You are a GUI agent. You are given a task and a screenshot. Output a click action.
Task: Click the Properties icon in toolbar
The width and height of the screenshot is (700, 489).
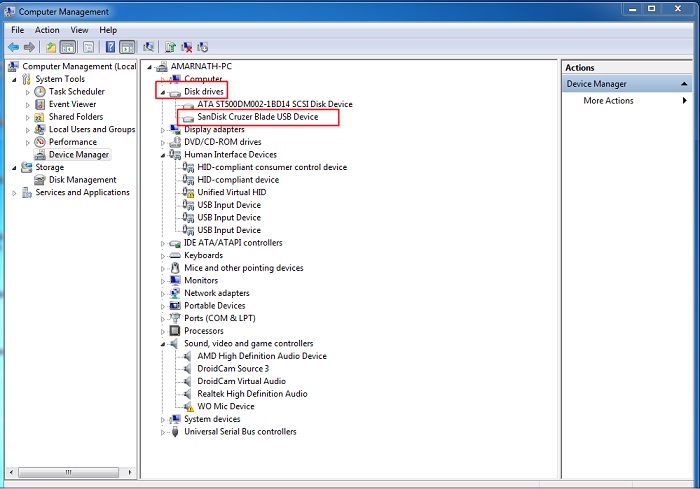(87, 47)
